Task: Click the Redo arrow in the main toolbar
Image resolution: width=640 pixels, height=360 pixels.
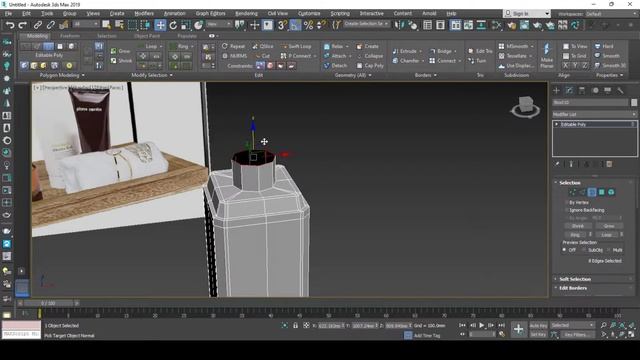Action: (x=23, y=25)
